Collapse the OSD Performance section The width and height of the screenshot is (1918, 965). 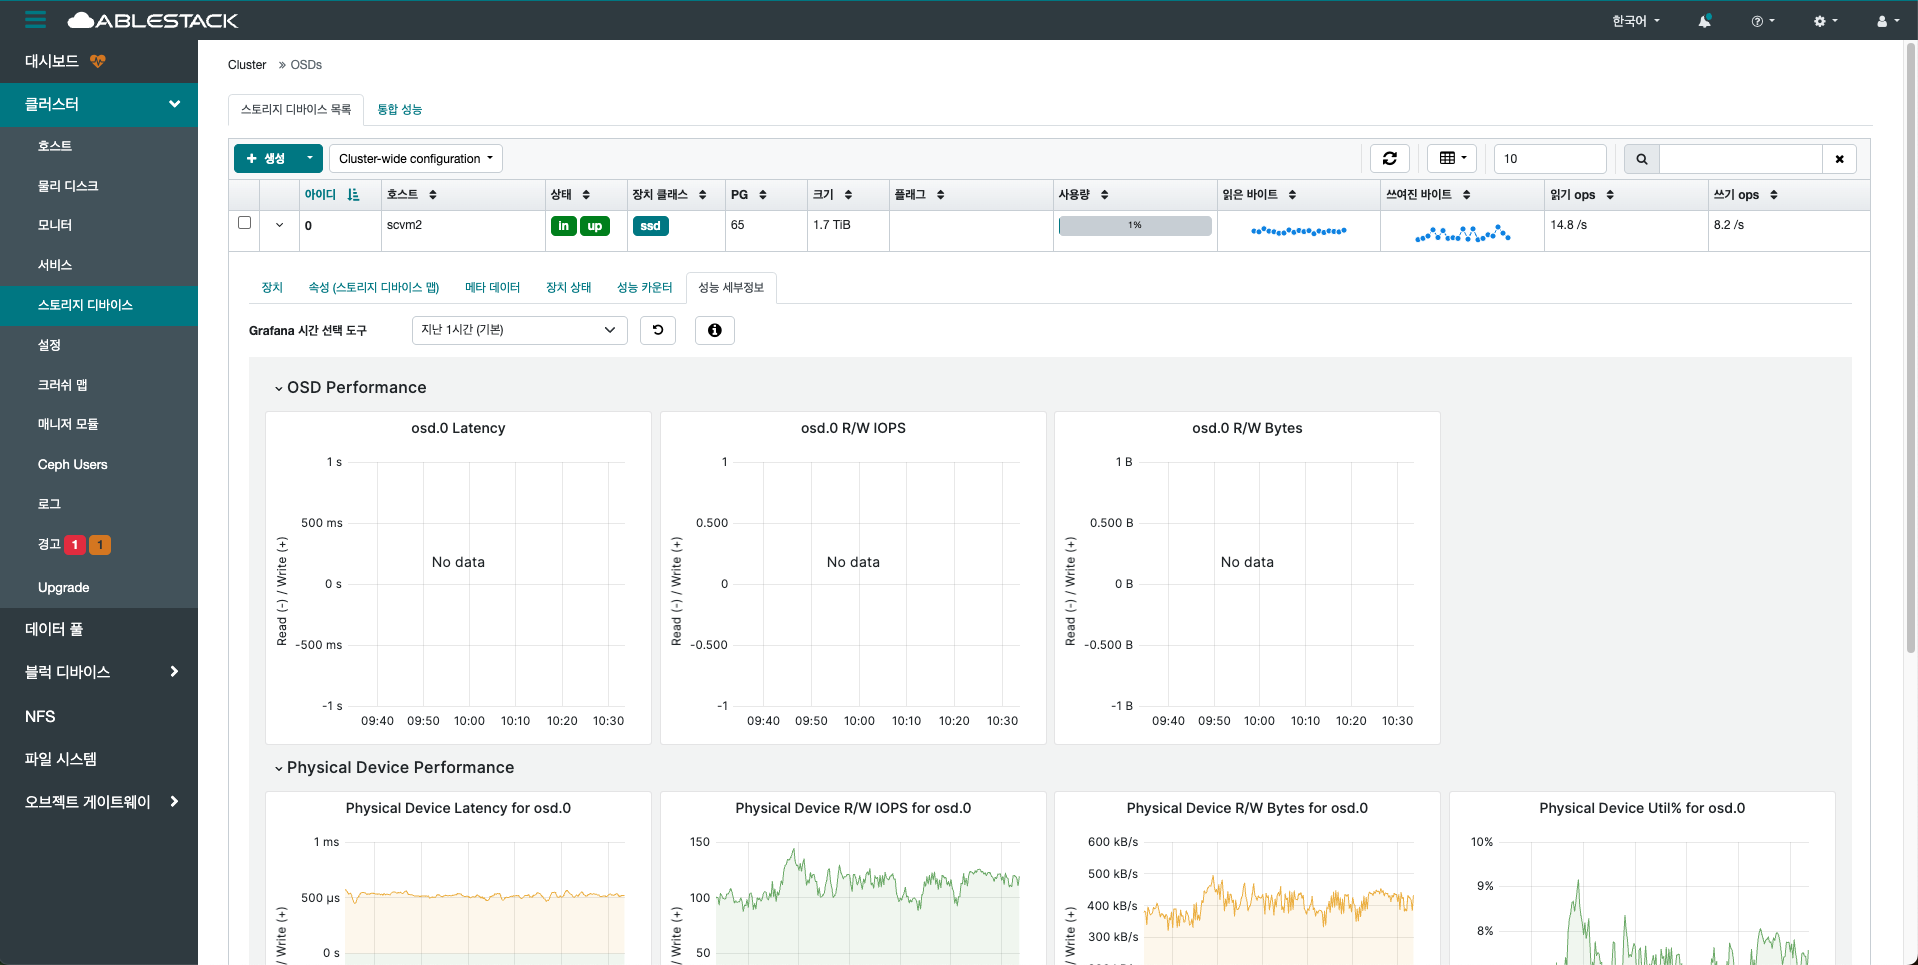pyautogui.click(x=279, y=388)
